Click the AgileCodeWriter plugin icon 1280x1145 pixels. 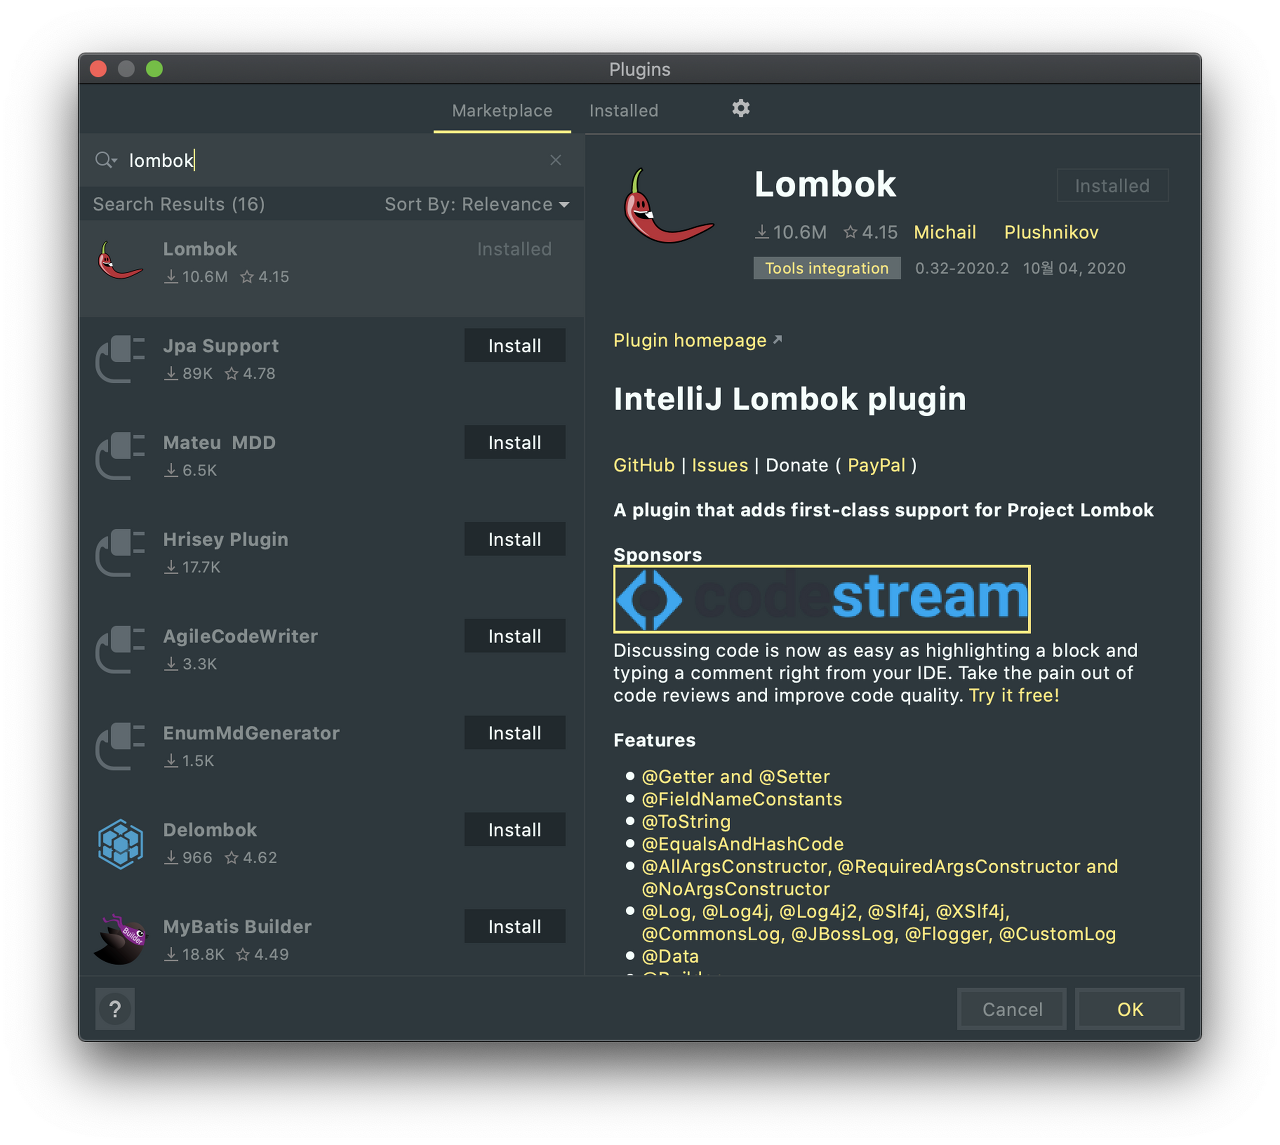[120, 649]
